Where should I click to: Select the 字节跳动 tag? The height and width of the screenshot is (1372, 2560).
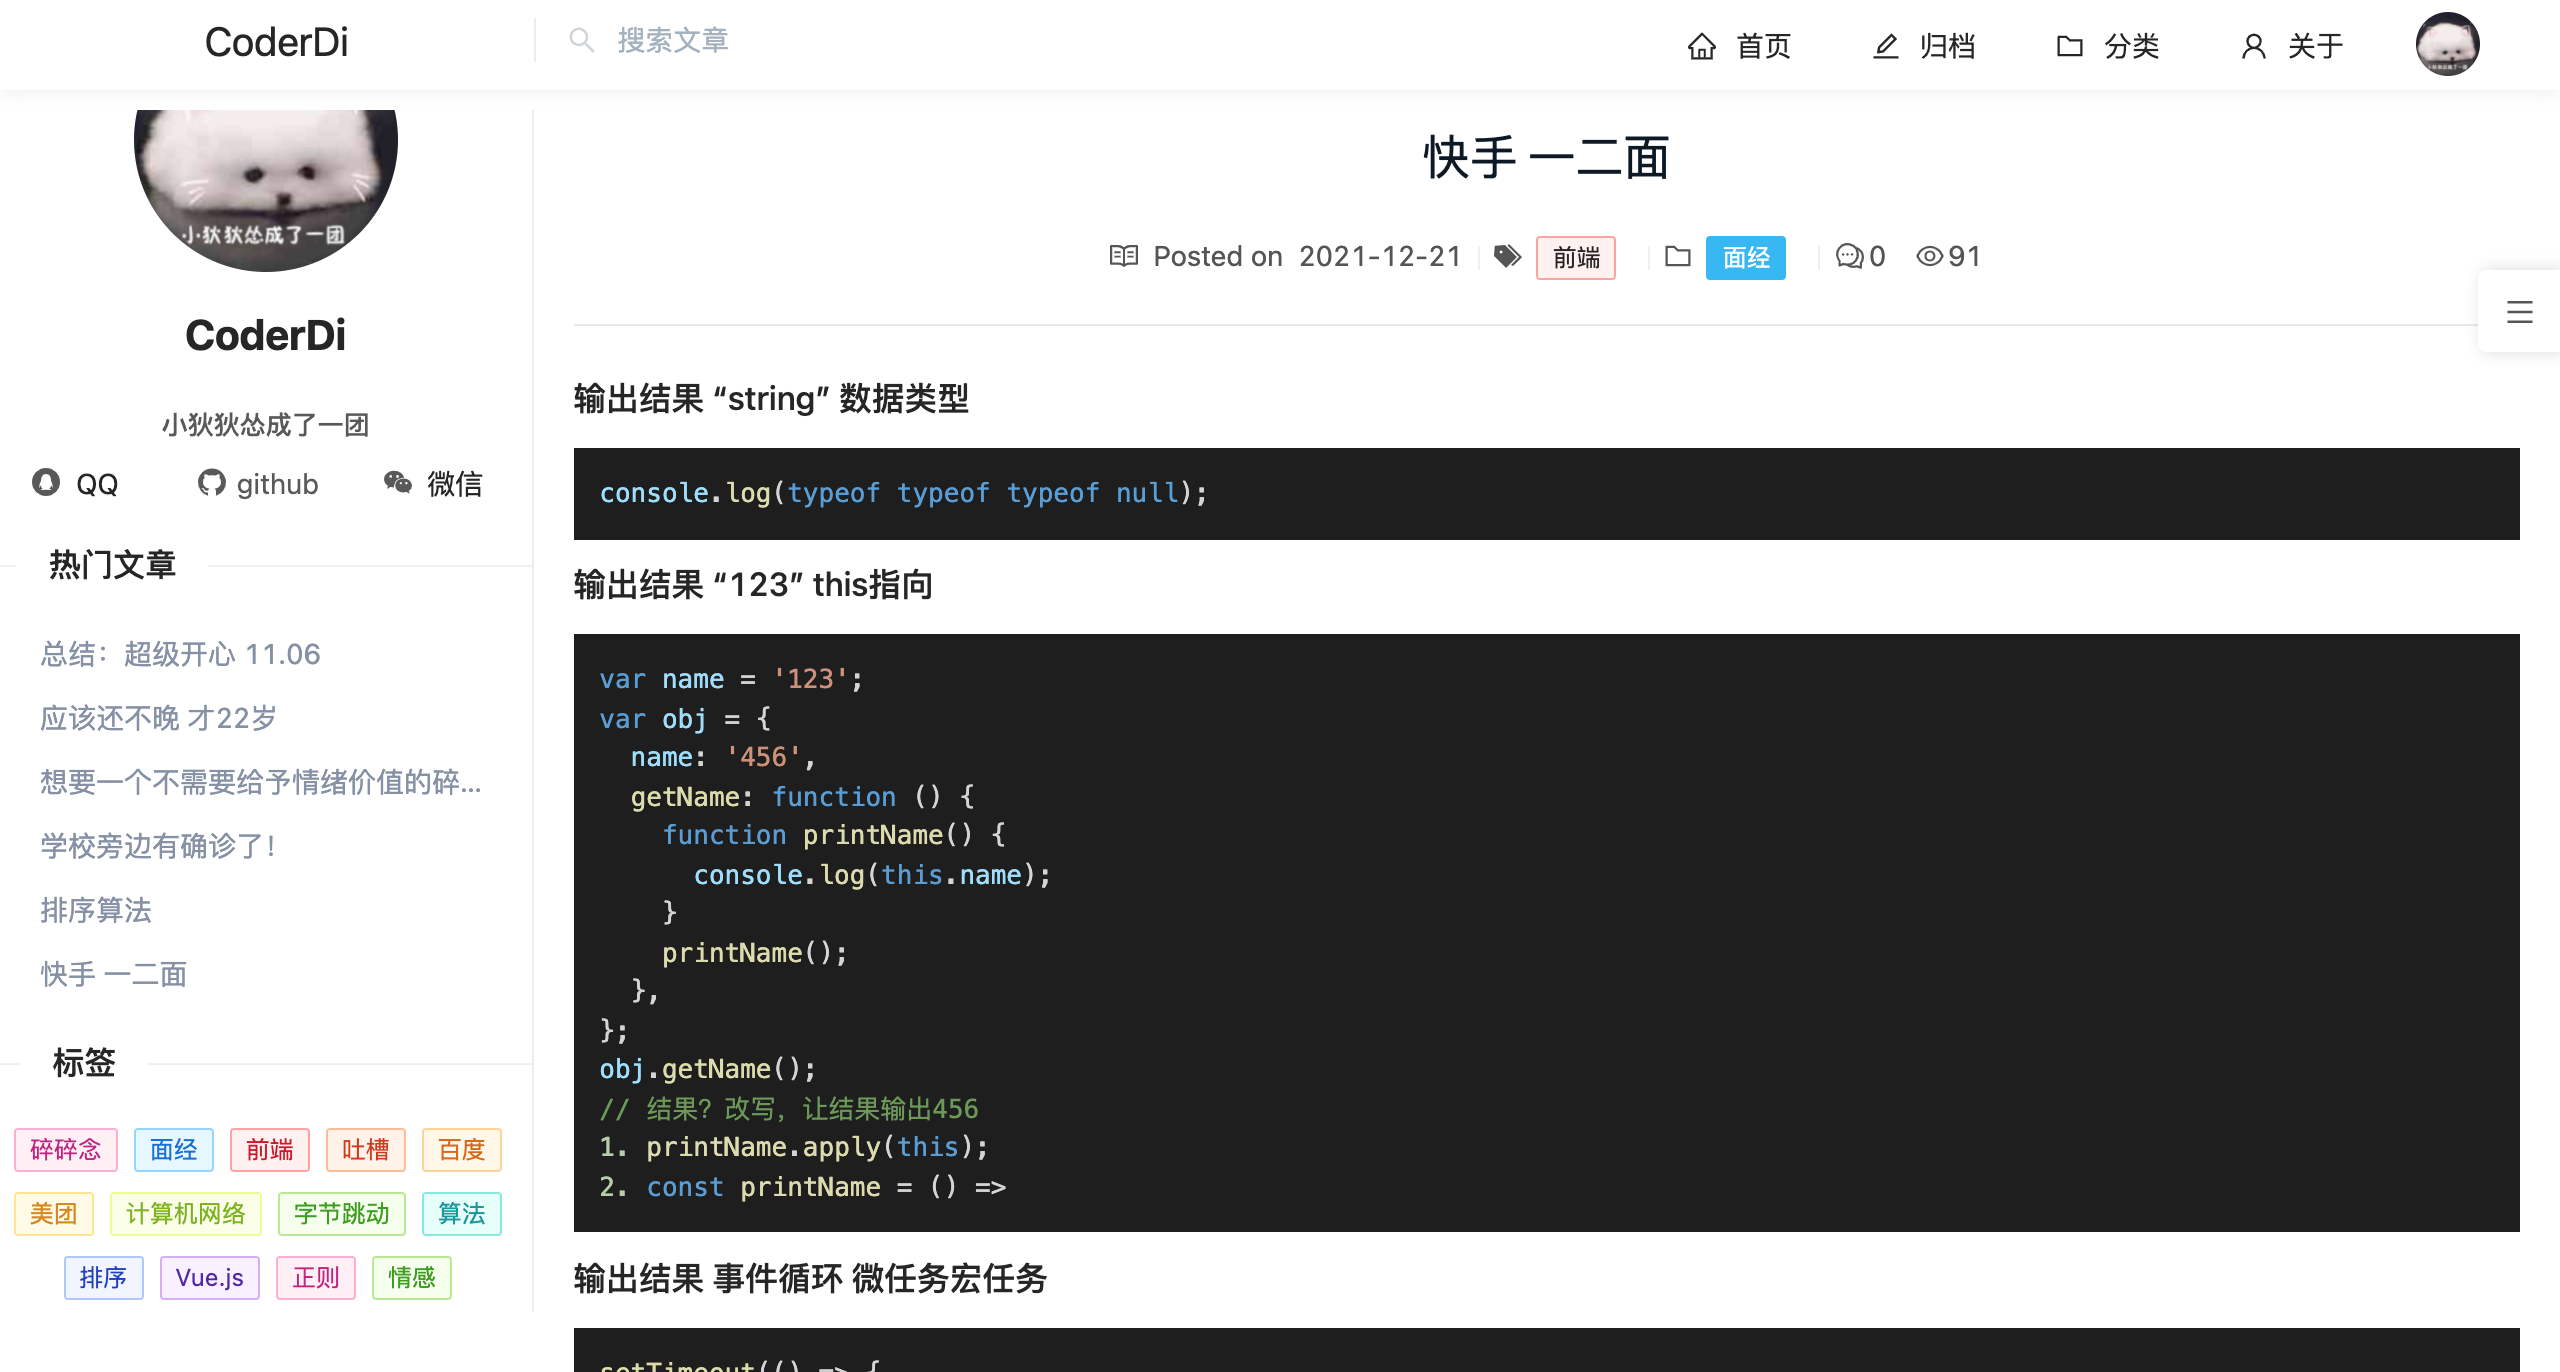341,1214
